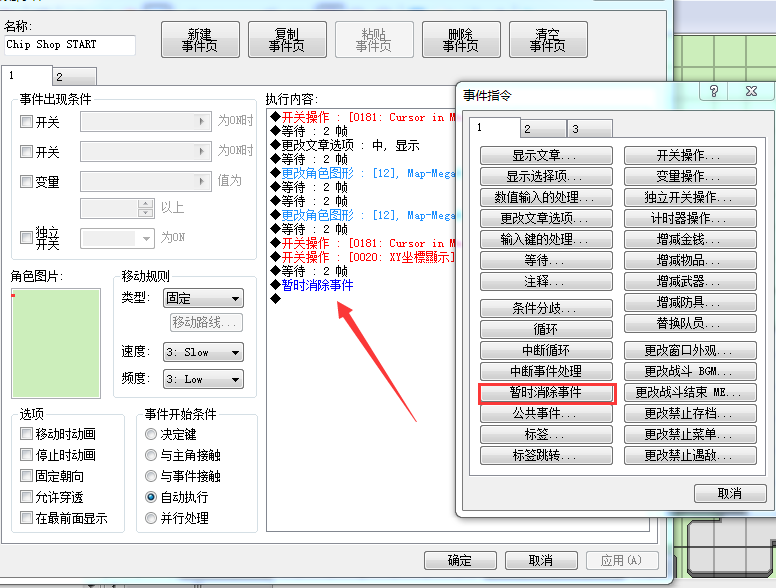Click the 显示文章 command button
This screenshot has height=588, width=776.
tap(546, 155)
